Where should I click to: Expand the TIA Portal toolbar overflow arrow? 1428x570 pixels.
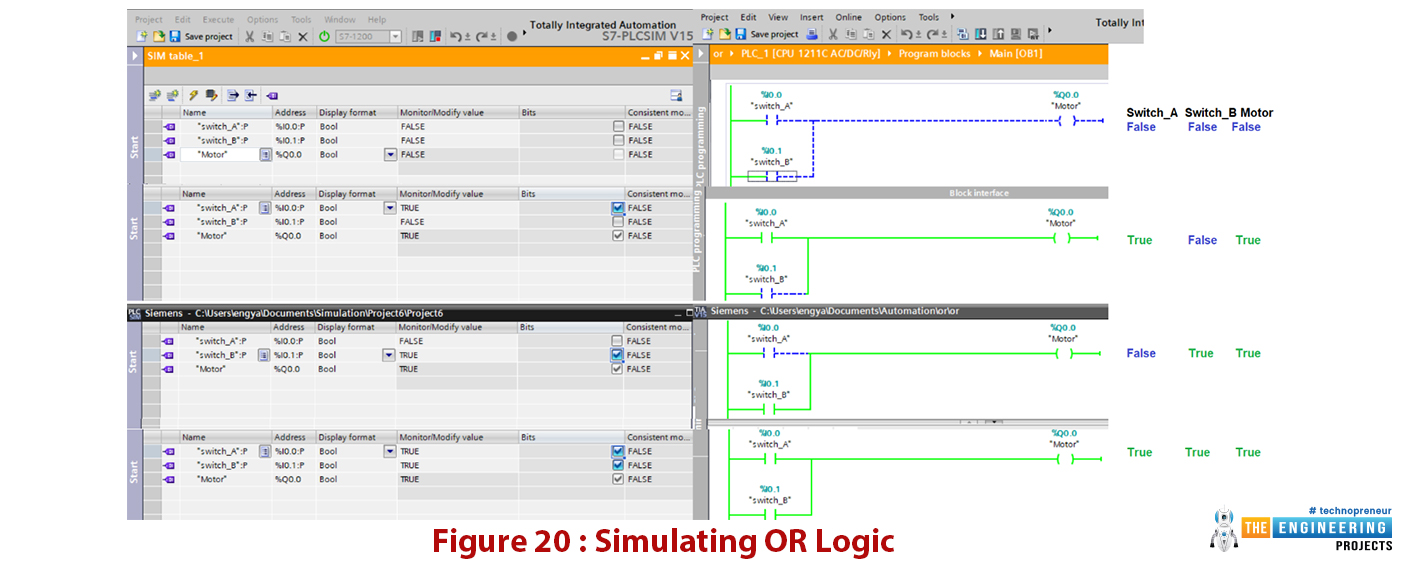1049,29
